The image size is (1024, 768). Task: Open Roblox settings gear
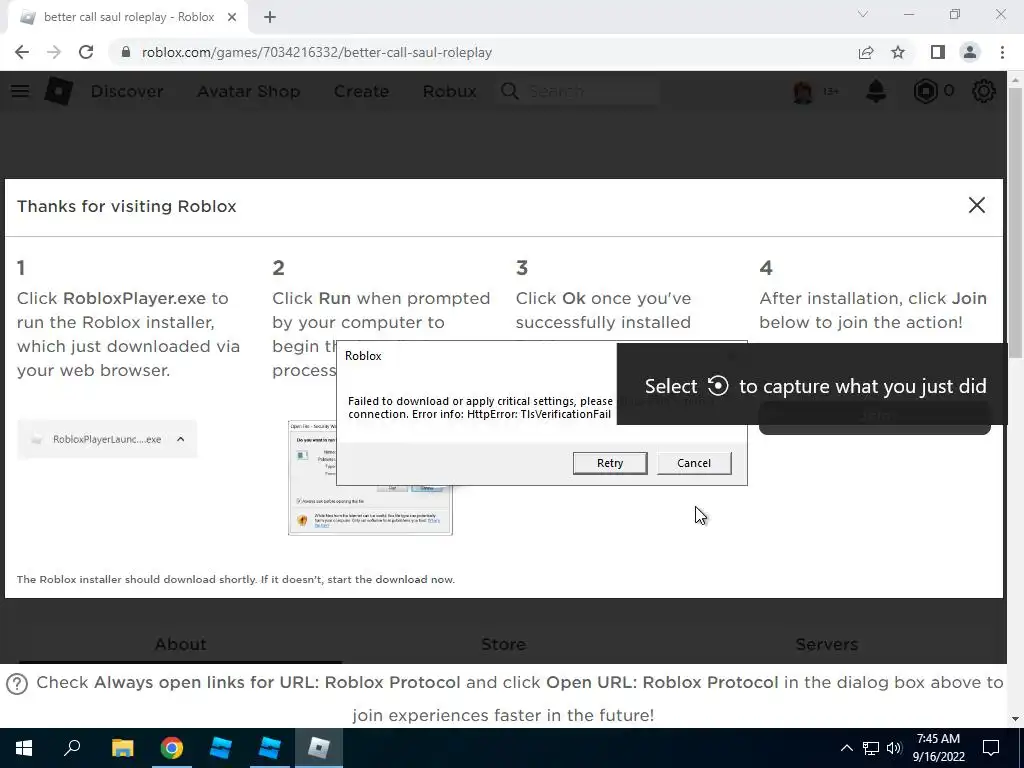click(984, 91)
